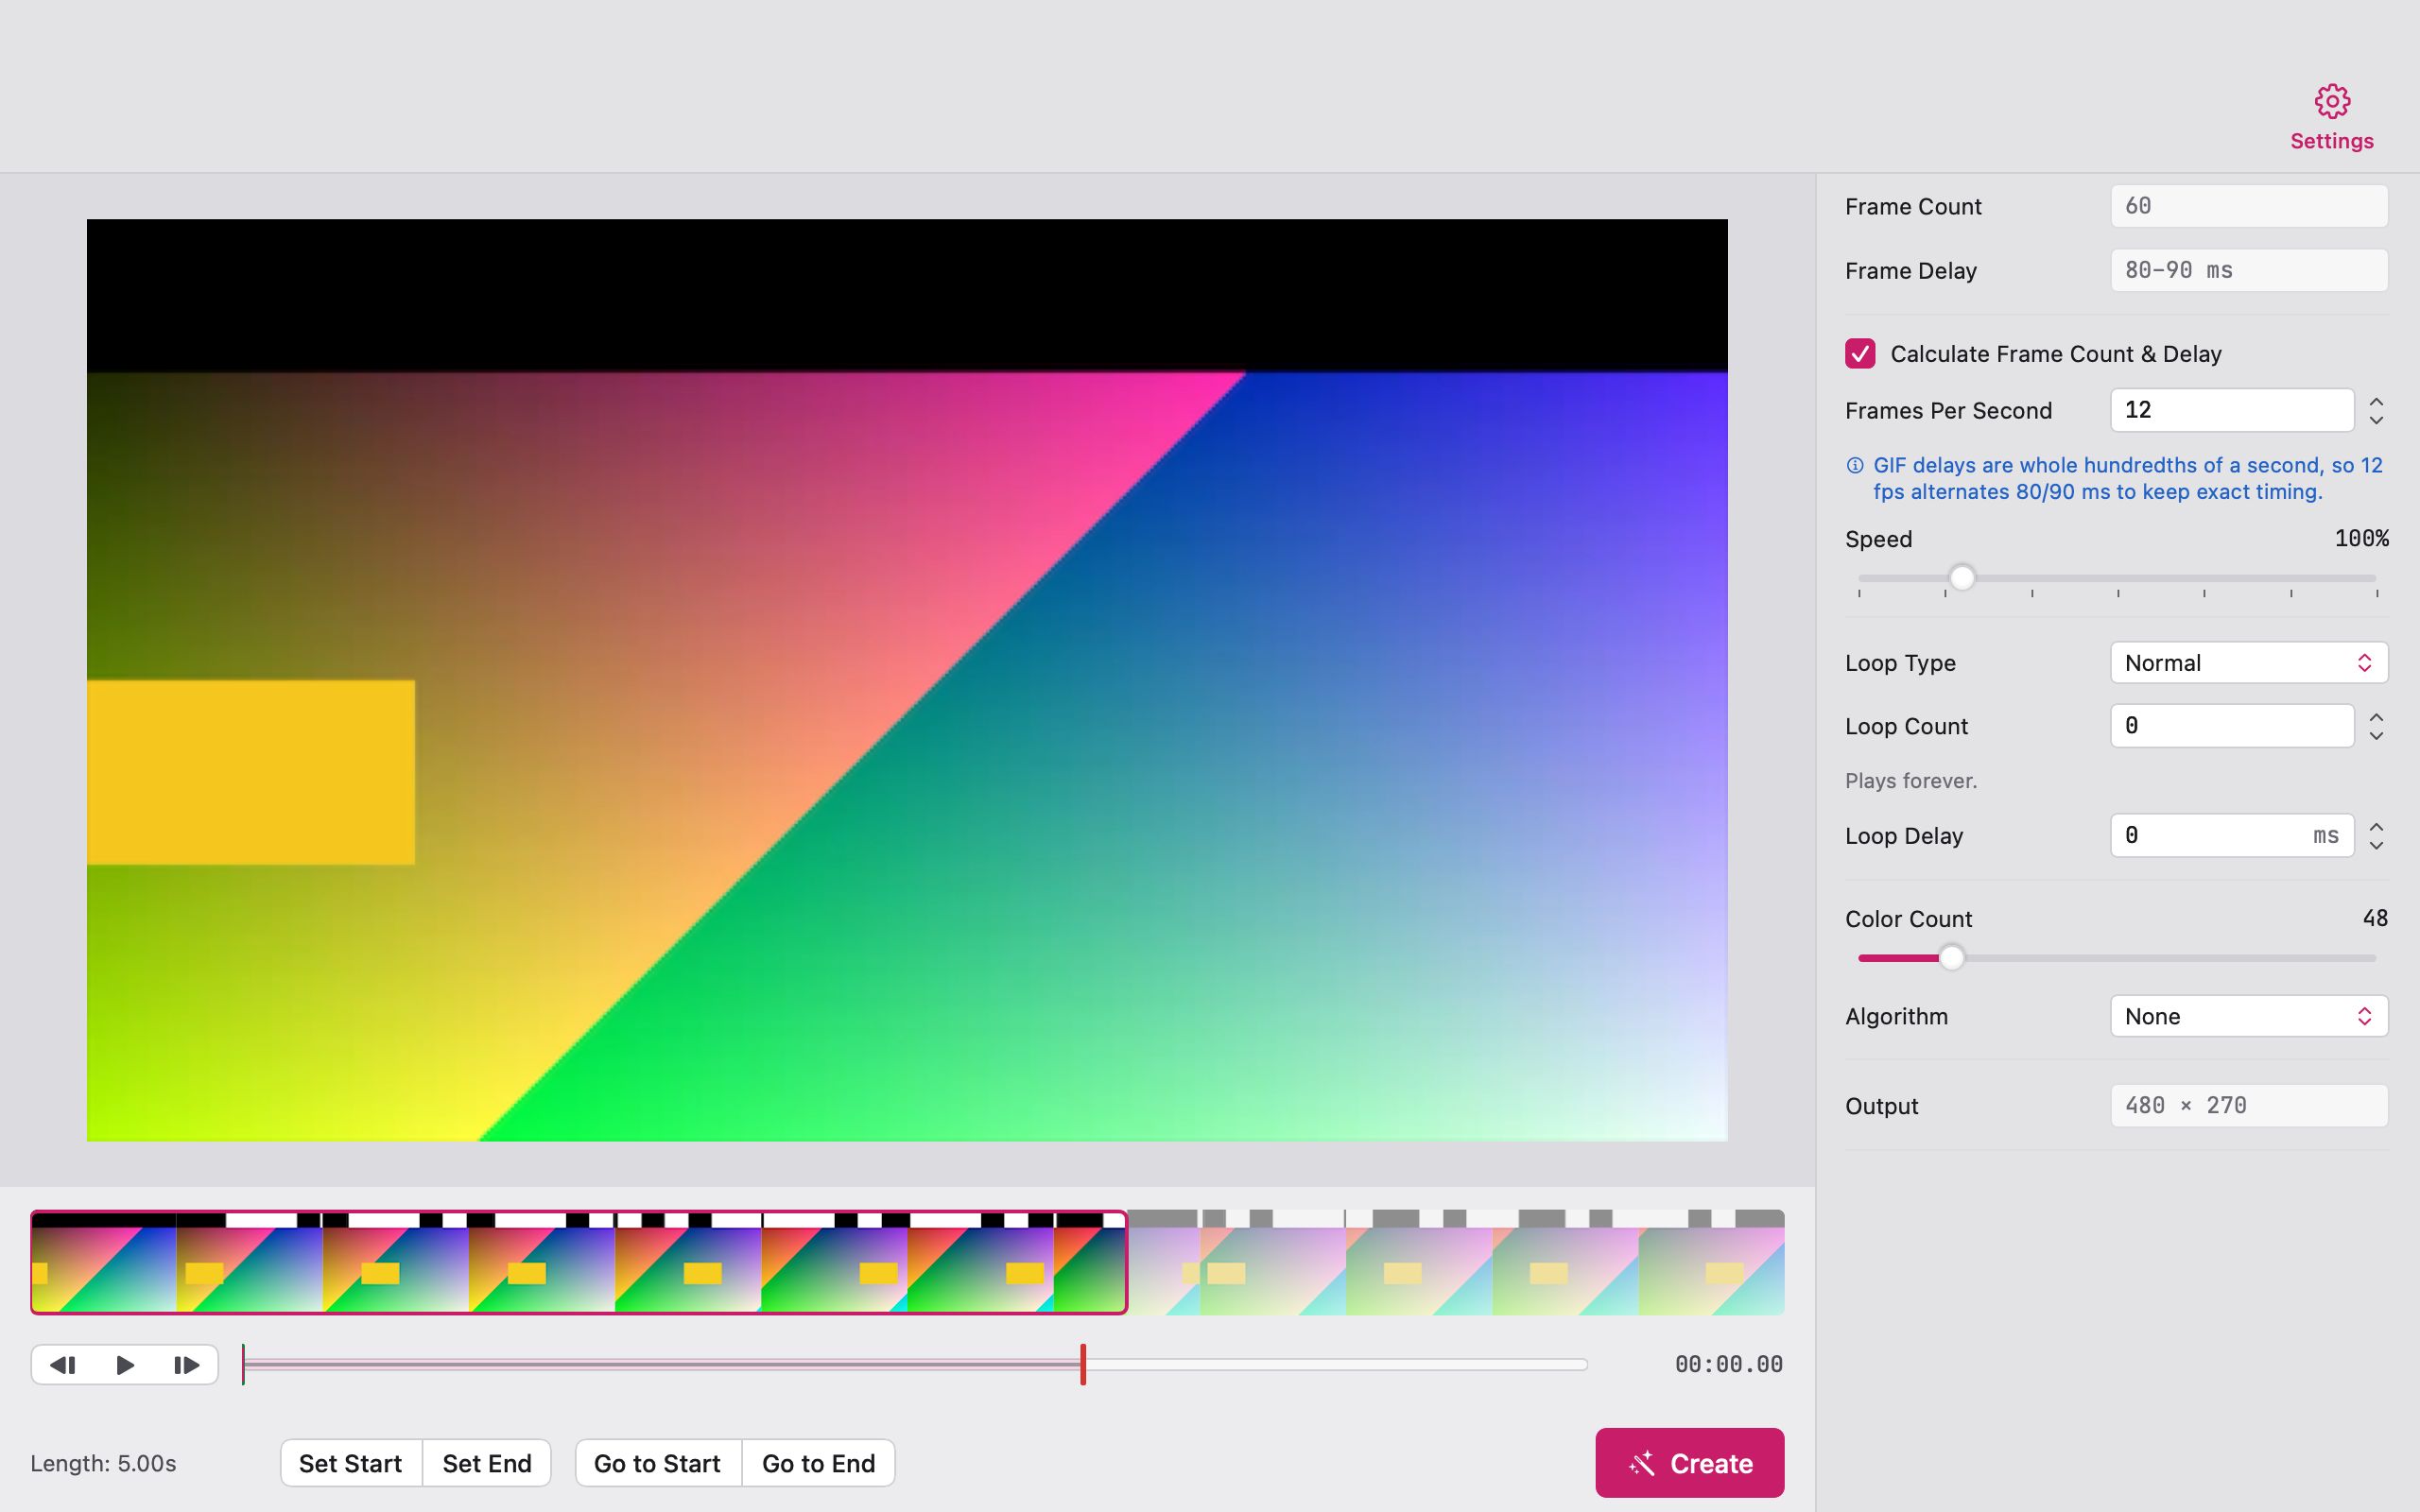
Task: Click the Set End button
Action: 487,1463
